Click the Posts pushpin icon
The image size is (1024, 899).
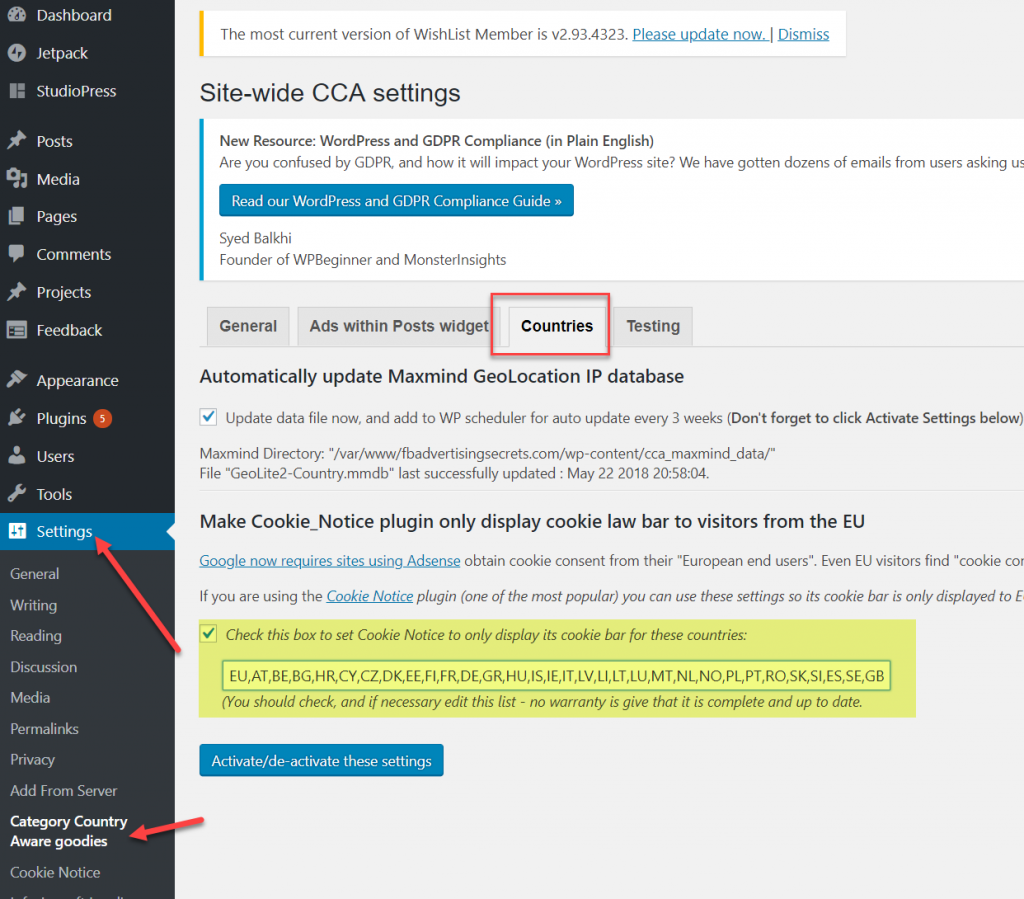17,140
